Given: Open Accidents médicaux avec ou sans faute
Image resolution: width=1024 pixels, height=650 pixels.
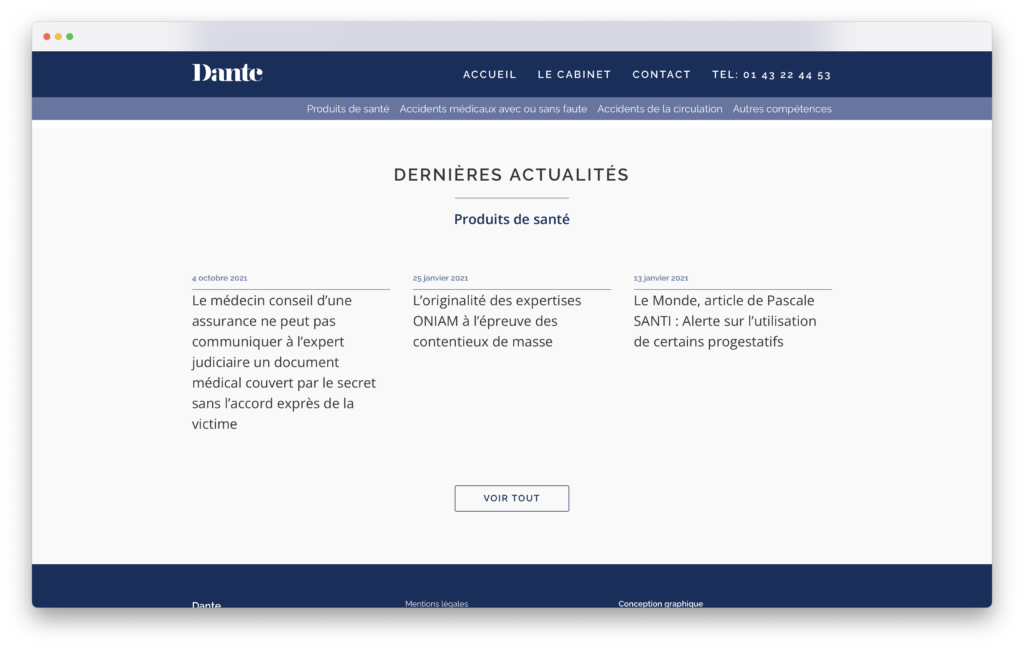Looking at the screenshot, I should (493, 109).
